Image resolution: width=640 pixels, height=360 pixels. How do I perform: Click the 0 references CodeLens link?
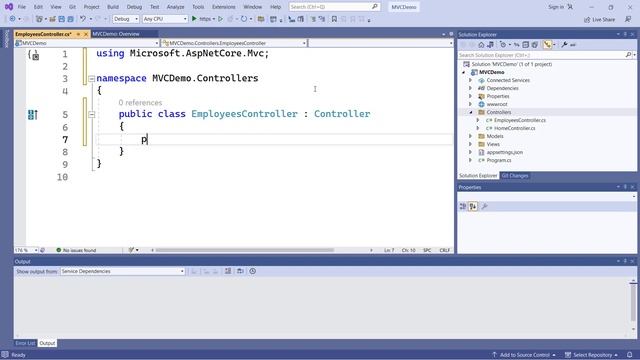pyautogui.click(x=140, y=102)
